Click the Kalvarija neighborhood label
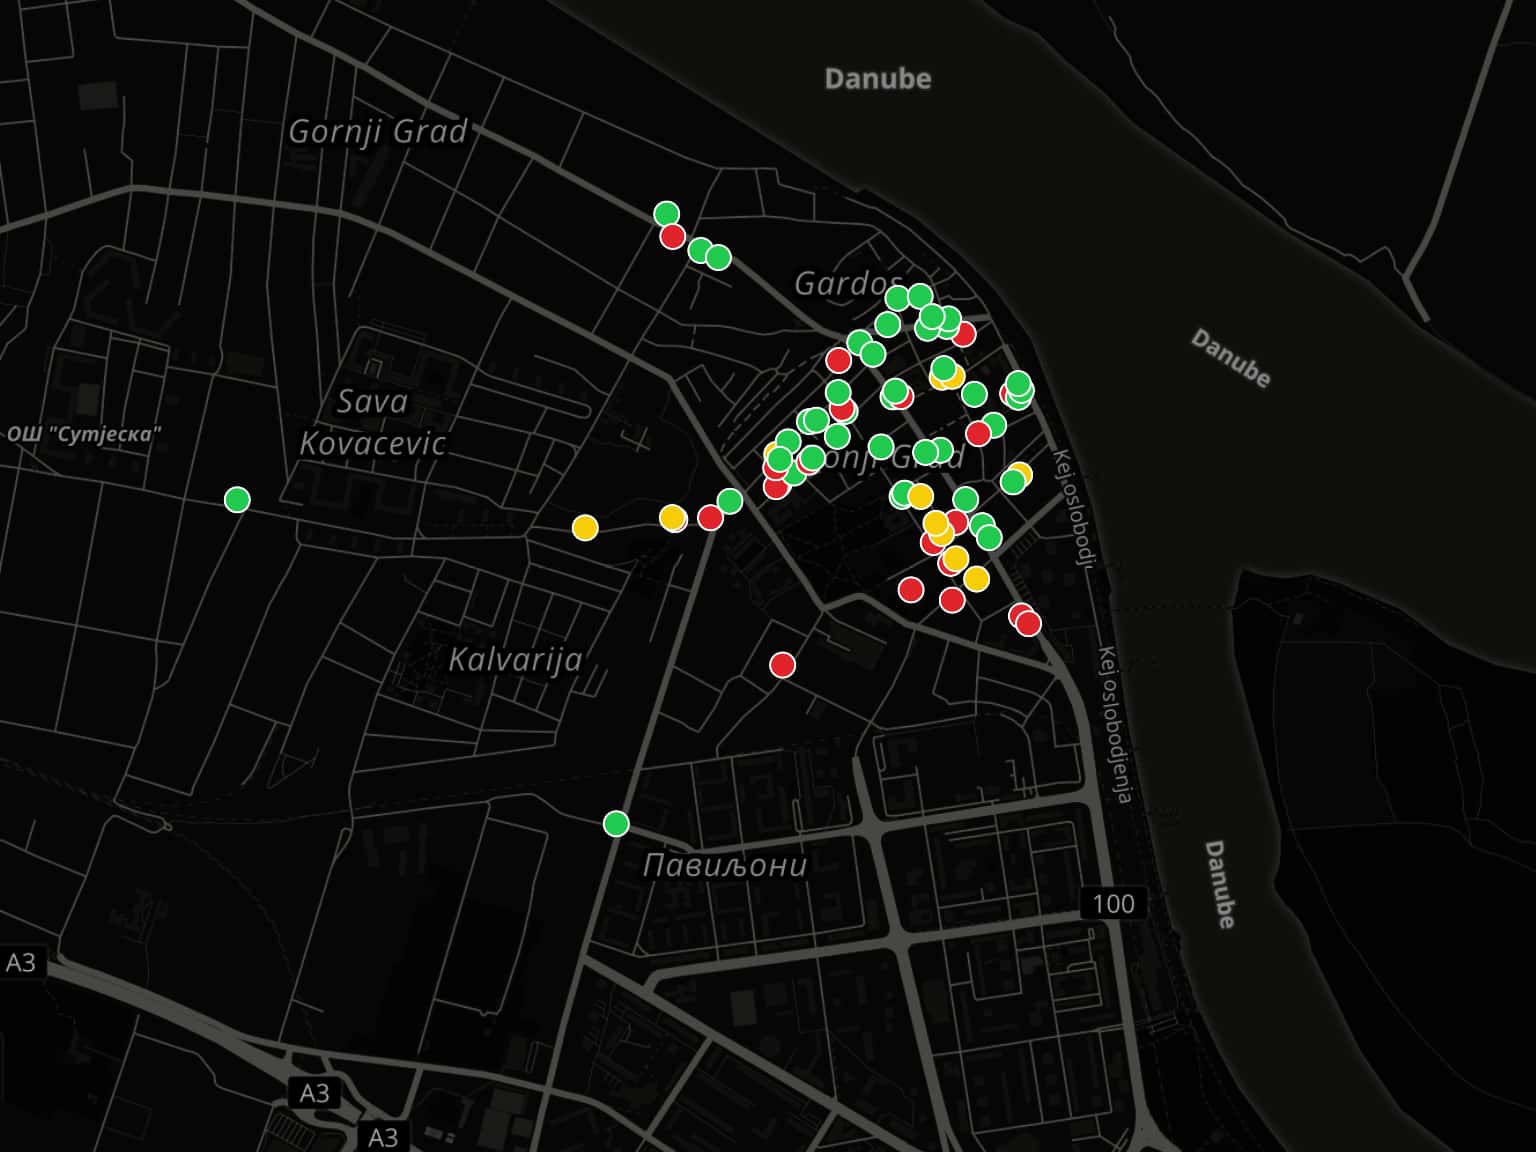This screenshot has width=1536, height=1152. tap(514, 660)
